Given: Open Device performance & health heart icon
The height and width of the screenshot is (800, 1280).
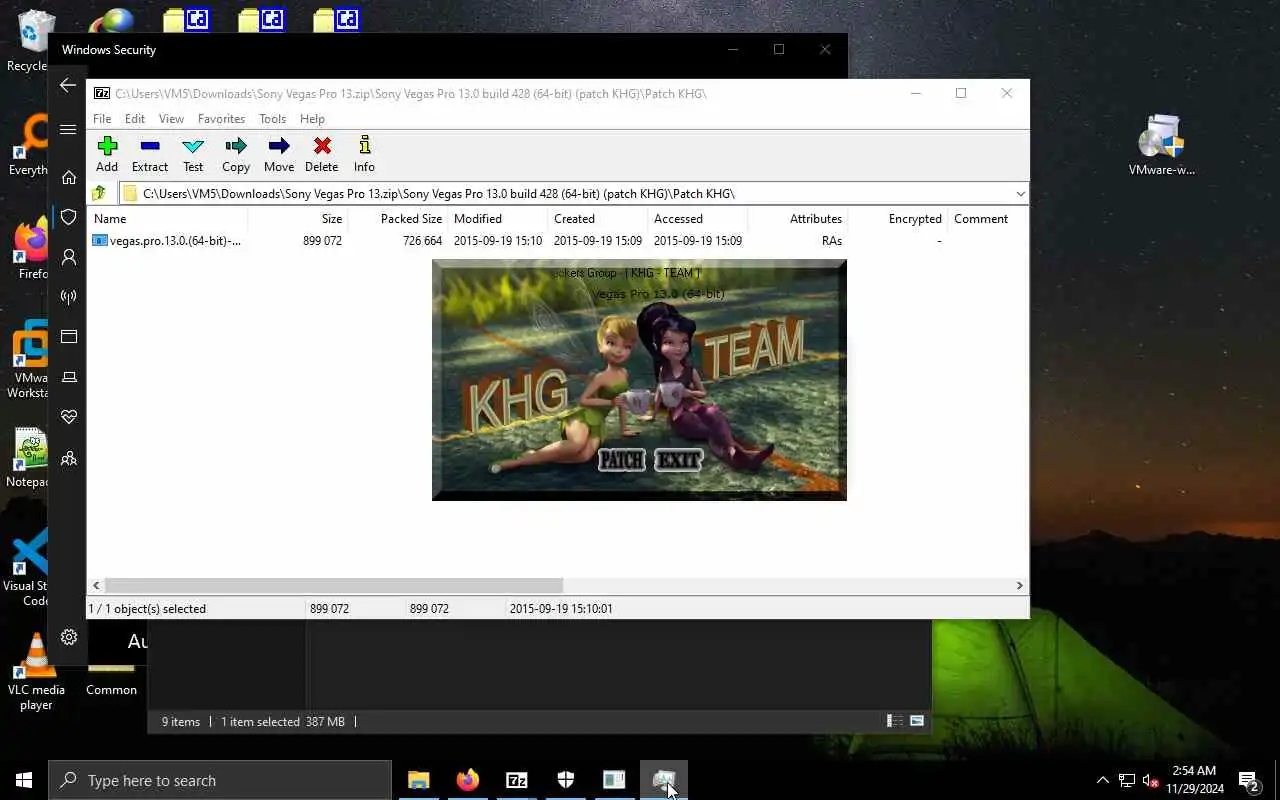Looking at the screenshot, I should coord(68,417).
